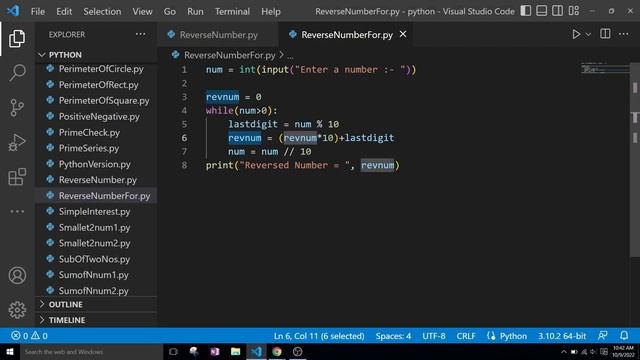Open notifications bell in status bar
The image size is (640, 360).
[x=624, y=336]
